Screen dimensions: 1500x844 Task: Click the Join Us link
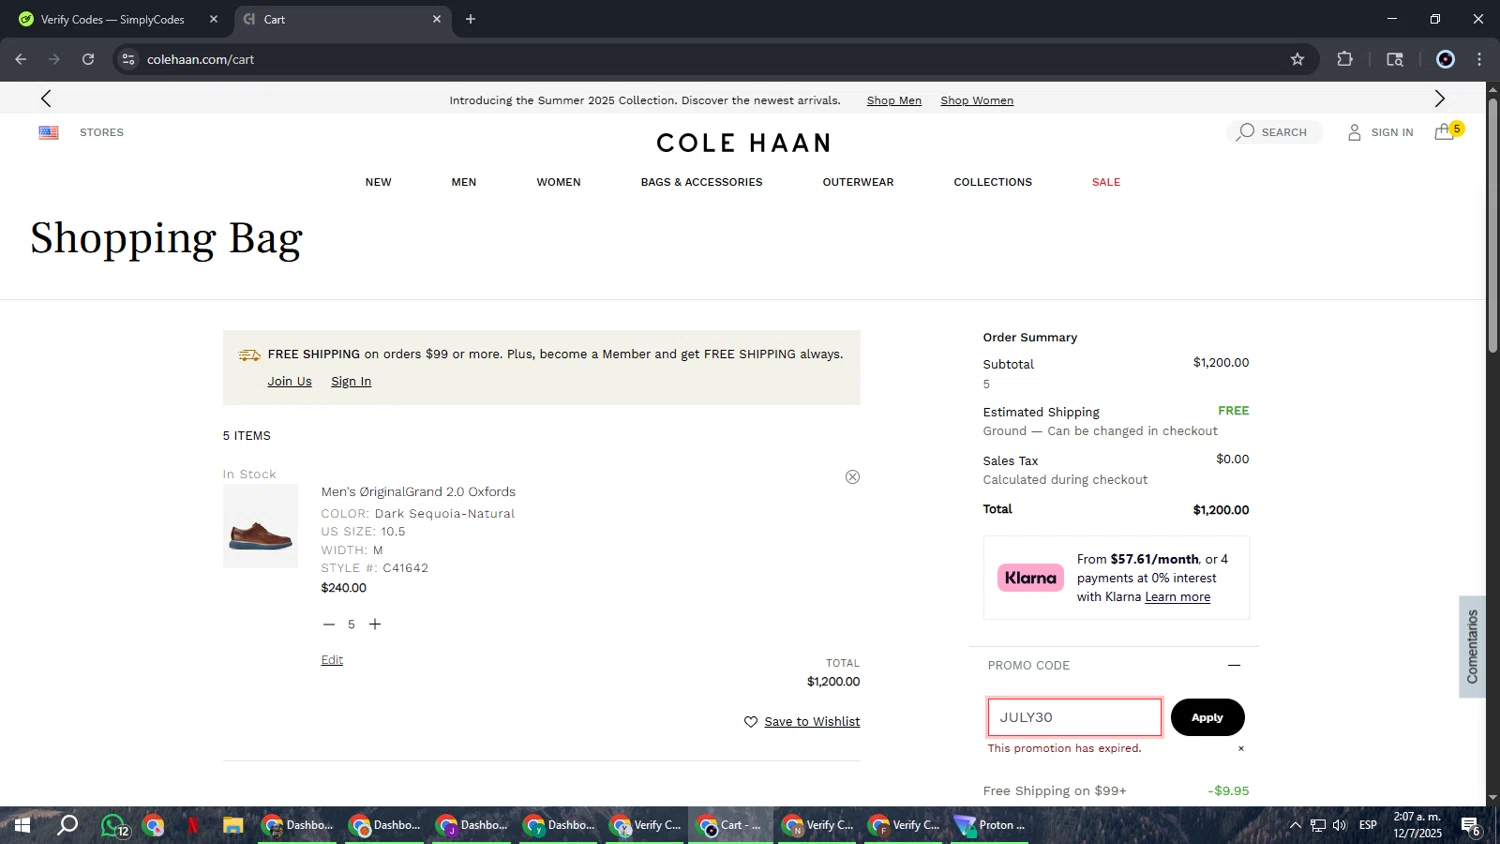pyautogui.click(x=289, y=381)
